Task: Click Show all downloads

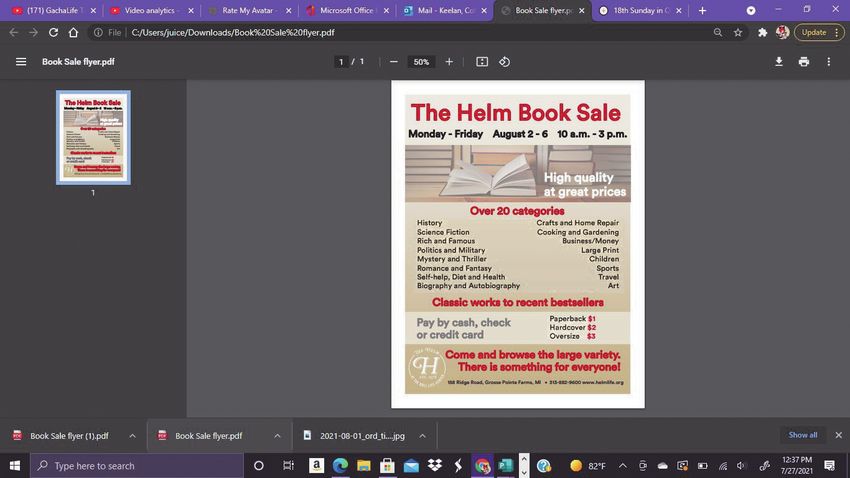Action: pyautogui.click(x=803, y=435)
